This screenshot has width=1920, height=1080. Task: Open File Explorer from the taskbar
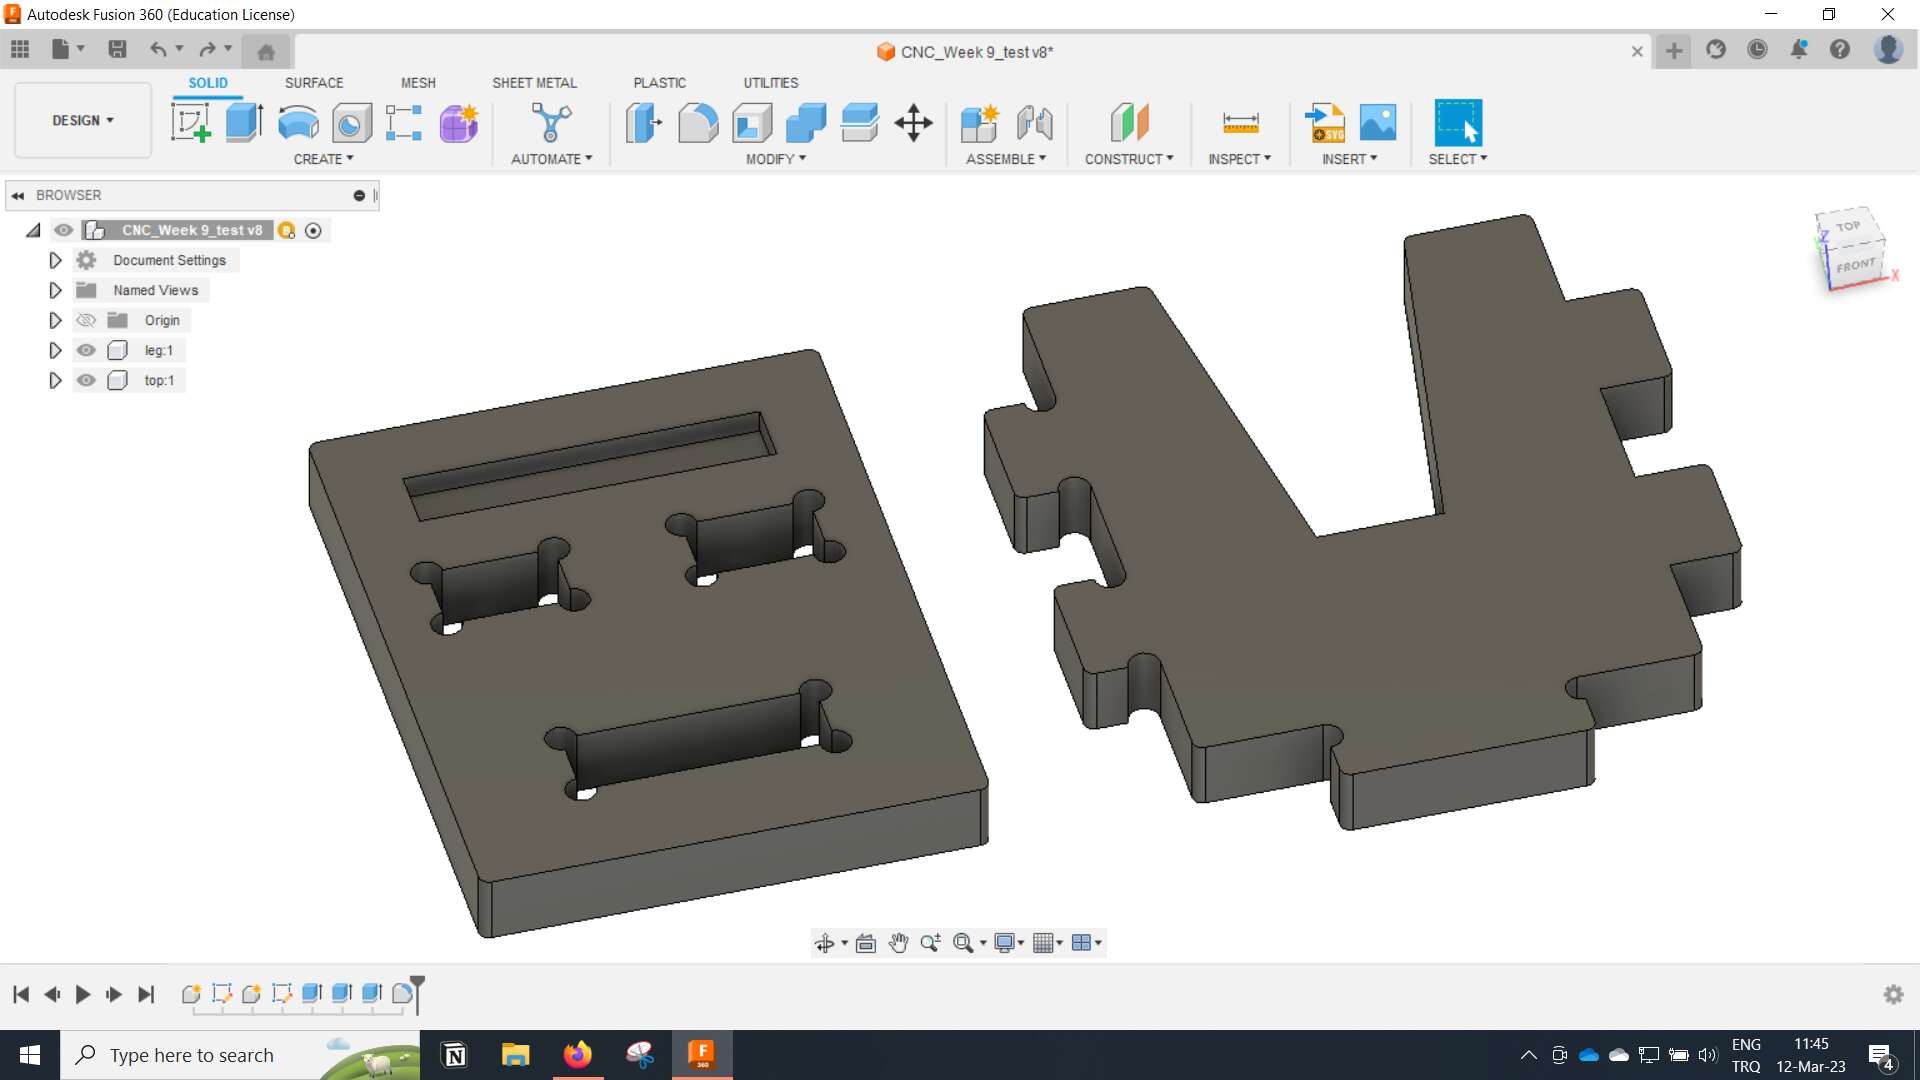(515, 1055)
